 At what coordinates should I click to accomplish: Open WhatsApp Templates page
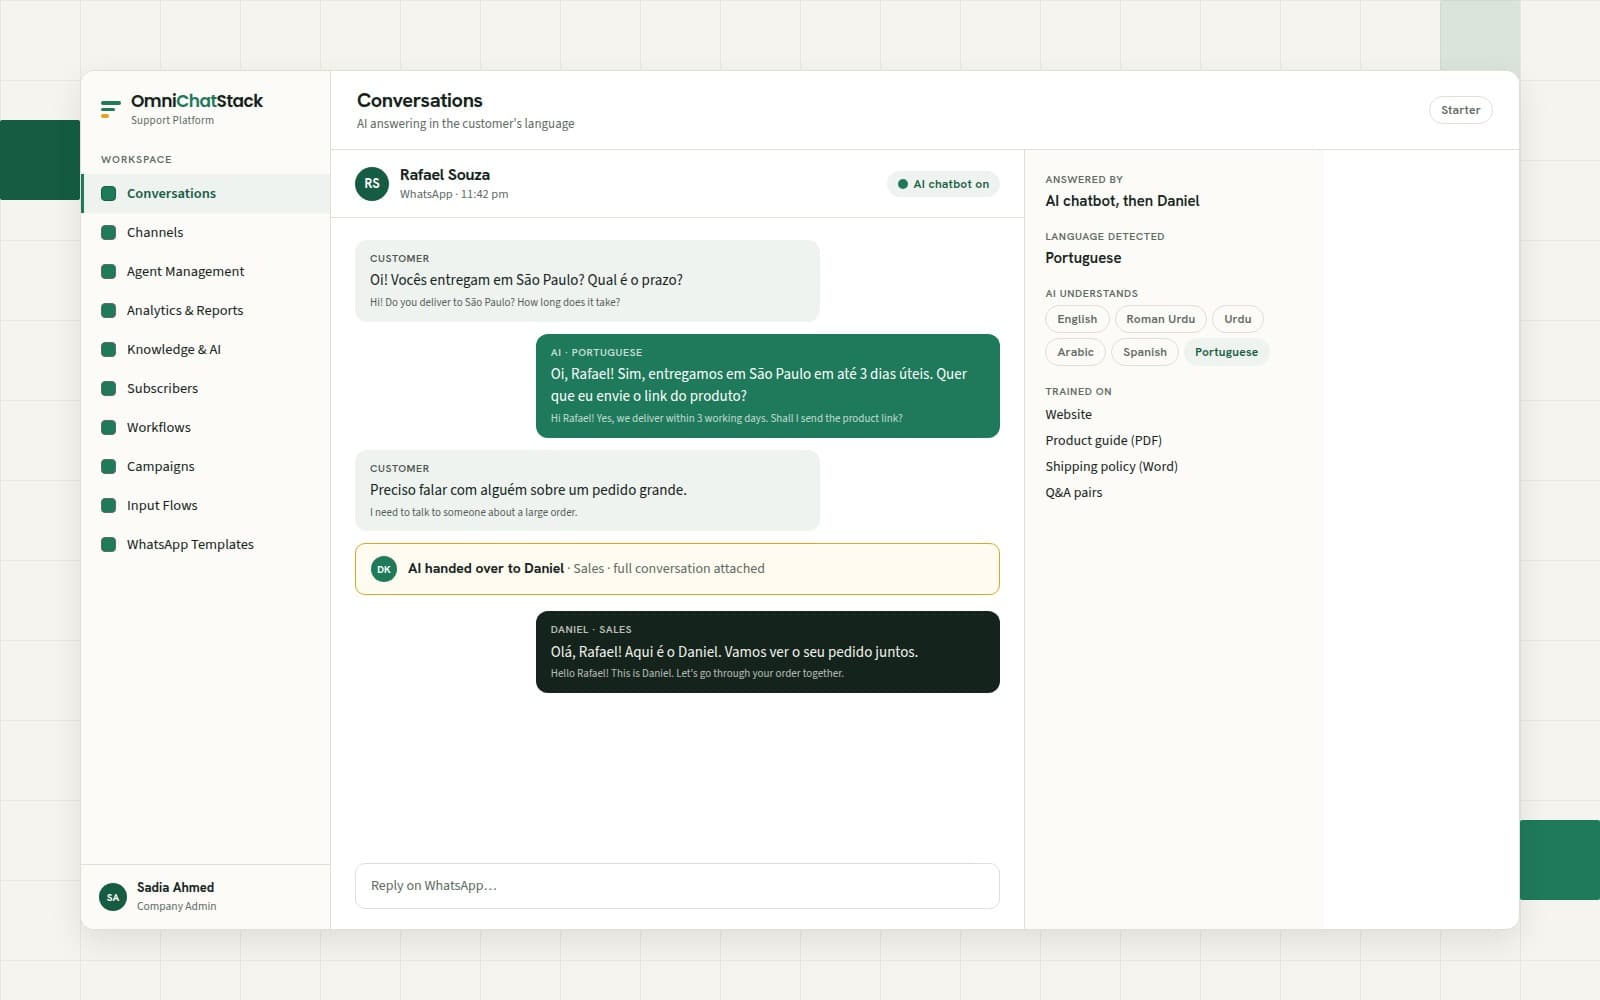(206, 544)
